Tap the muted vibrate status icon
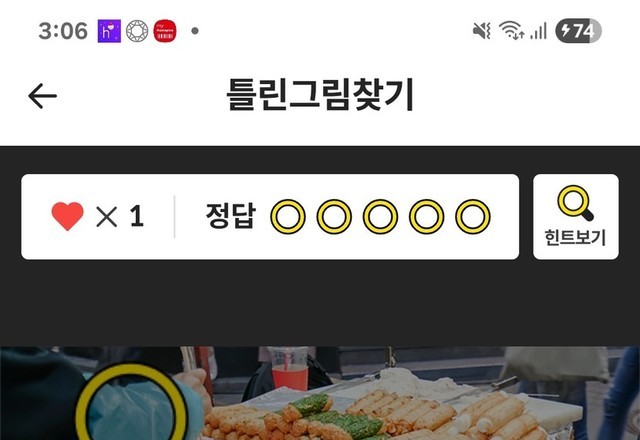The height and width of the screenshot is (440, 640). [482, 31]
